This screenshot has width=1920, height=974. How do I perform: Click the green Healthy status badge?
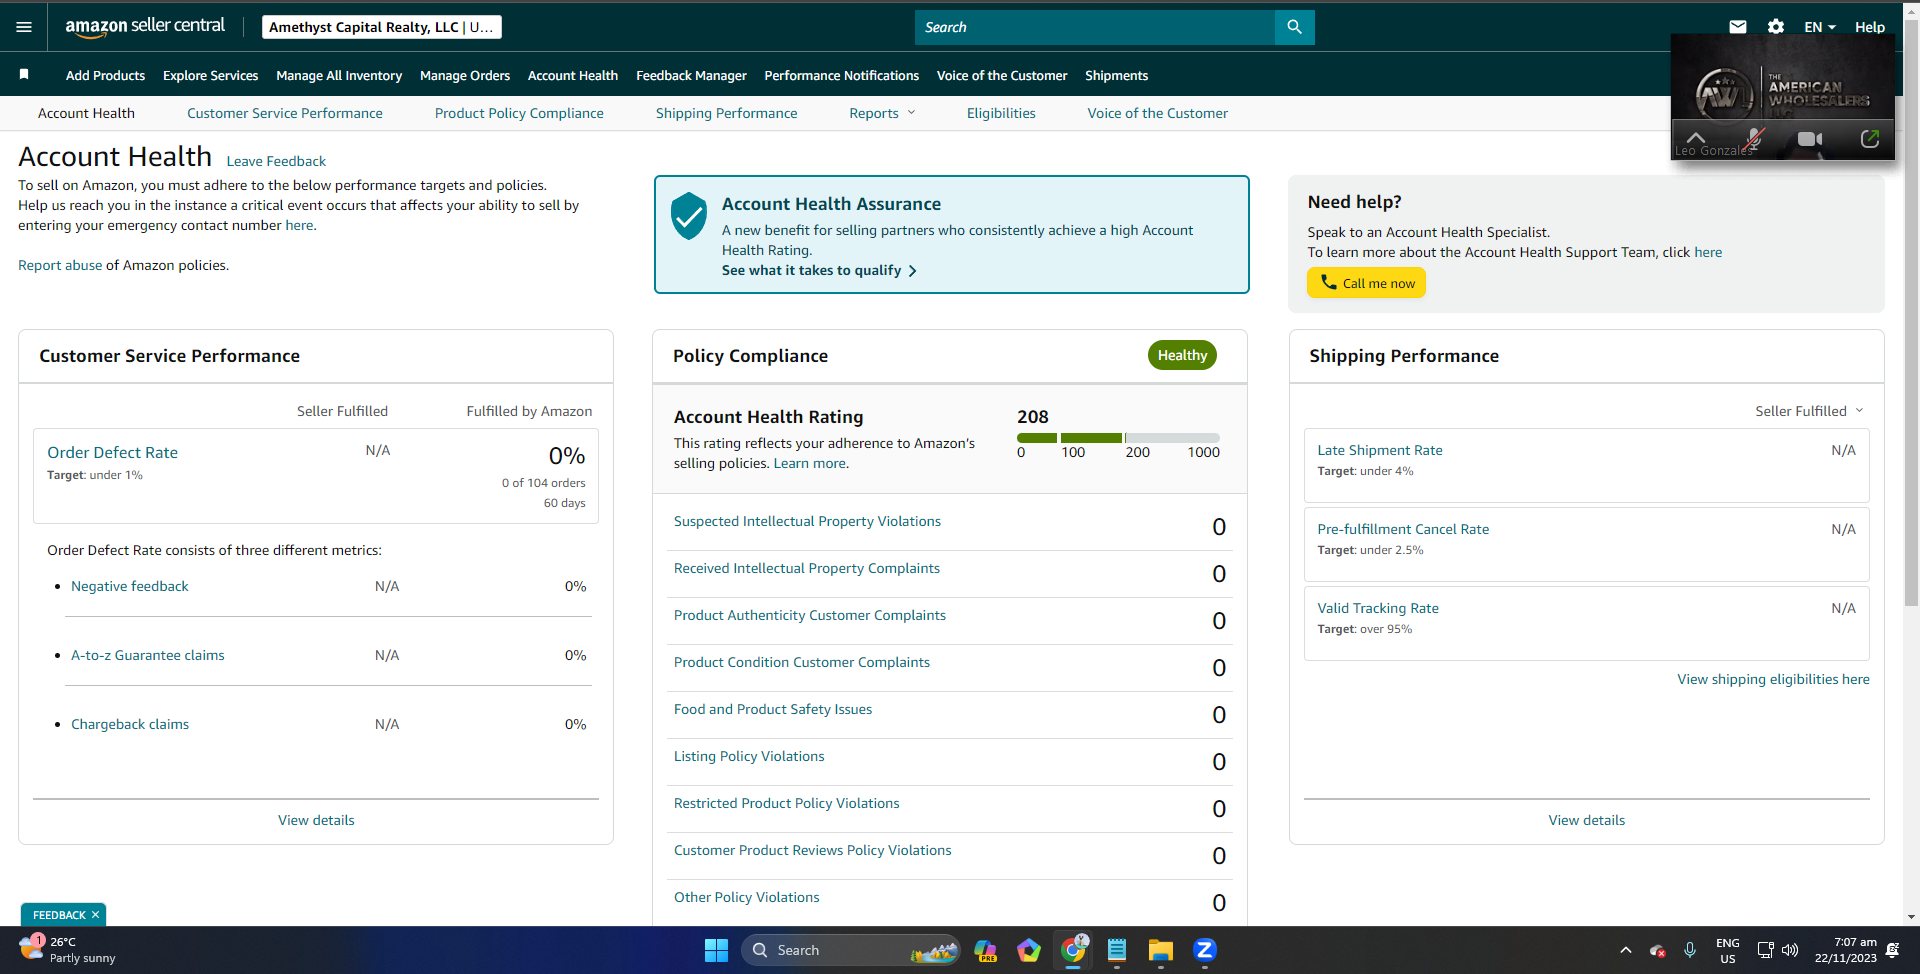click(1182, 355)
